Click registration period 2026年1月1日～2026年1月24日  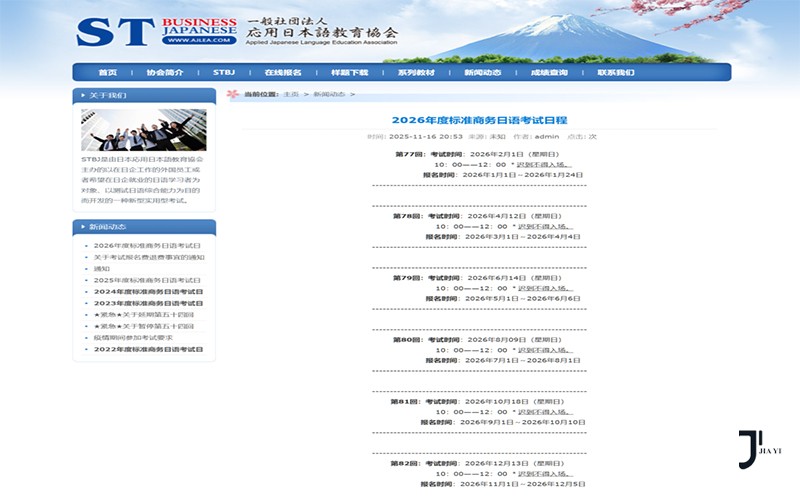point(522,175)
